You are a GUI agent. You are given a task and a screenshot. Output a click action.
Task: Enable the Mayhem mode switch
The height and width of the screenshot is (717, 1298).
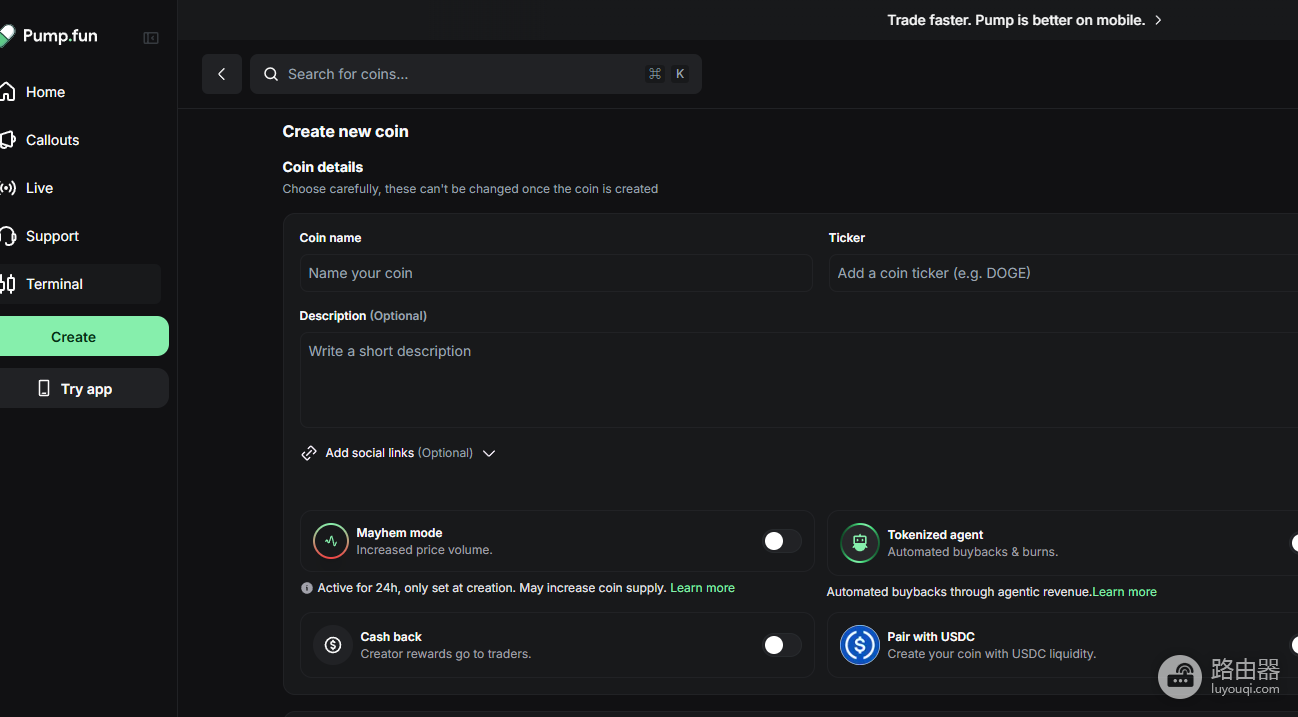point(782,541)
